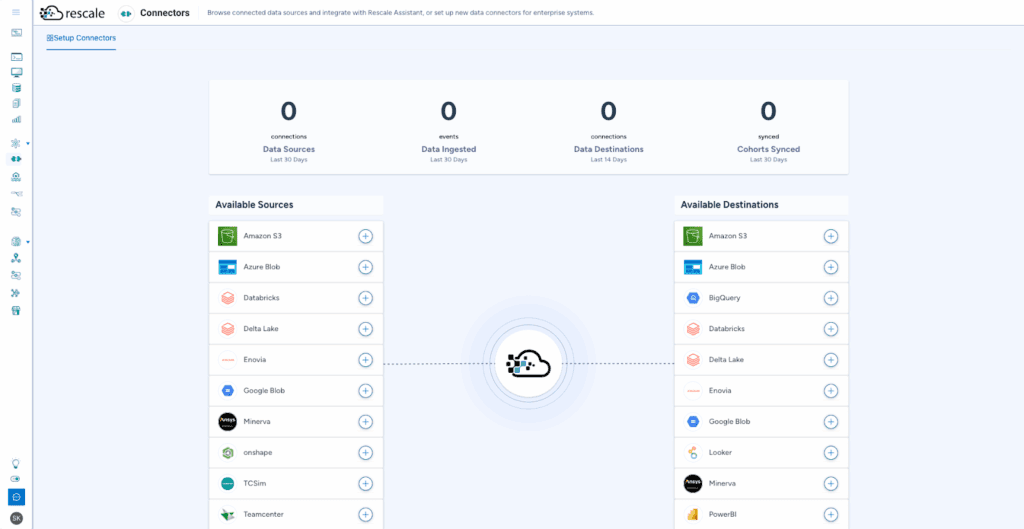This screenshot has width=1024, height=529.
Task: Open the SK user avatar
Action: [16, 517]
